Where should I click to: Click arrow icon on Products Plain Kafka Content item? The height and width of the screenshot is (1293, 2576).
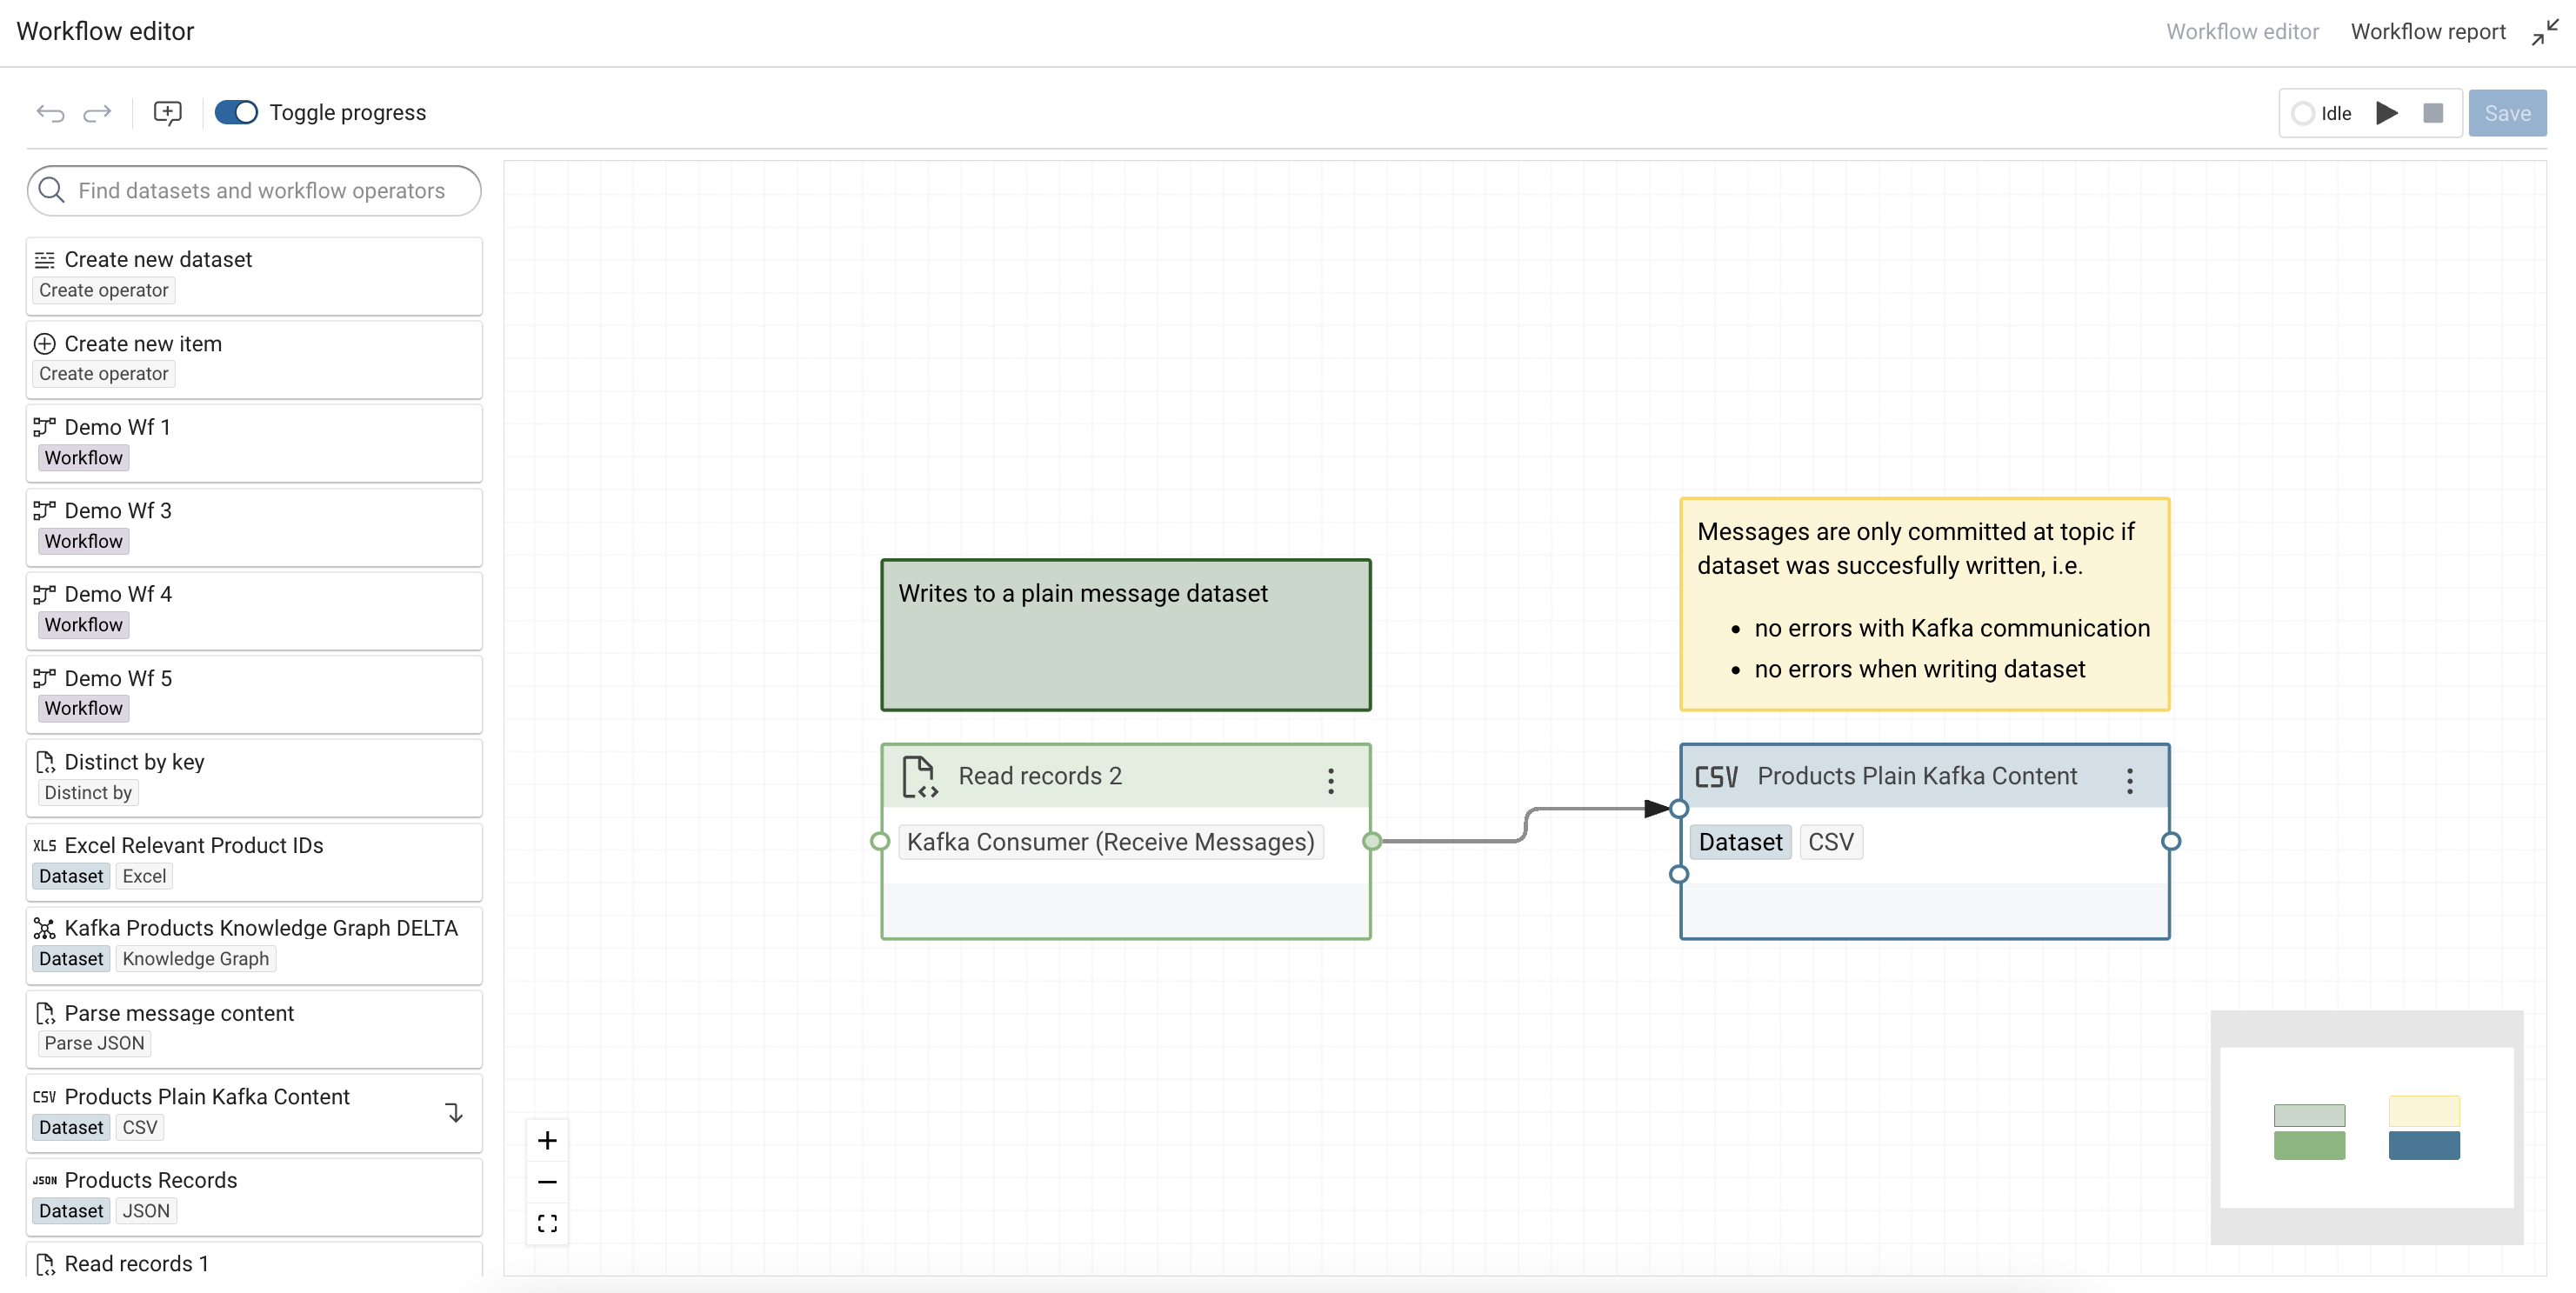(x=454, y=1112)
